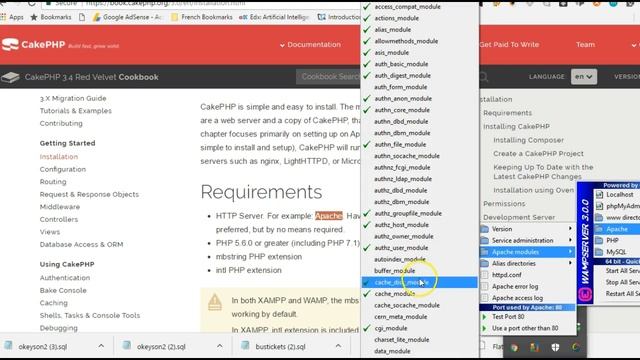Open the MySQL folder in WAMP menu
Screen dimensions: 640x360
click(617, 252)
